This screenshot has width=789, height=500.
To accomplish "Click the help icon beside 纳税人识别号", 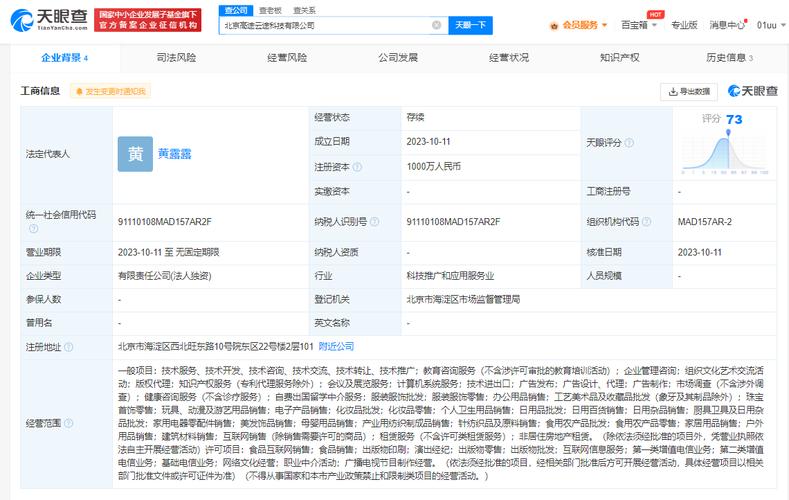I will point(374,221).
